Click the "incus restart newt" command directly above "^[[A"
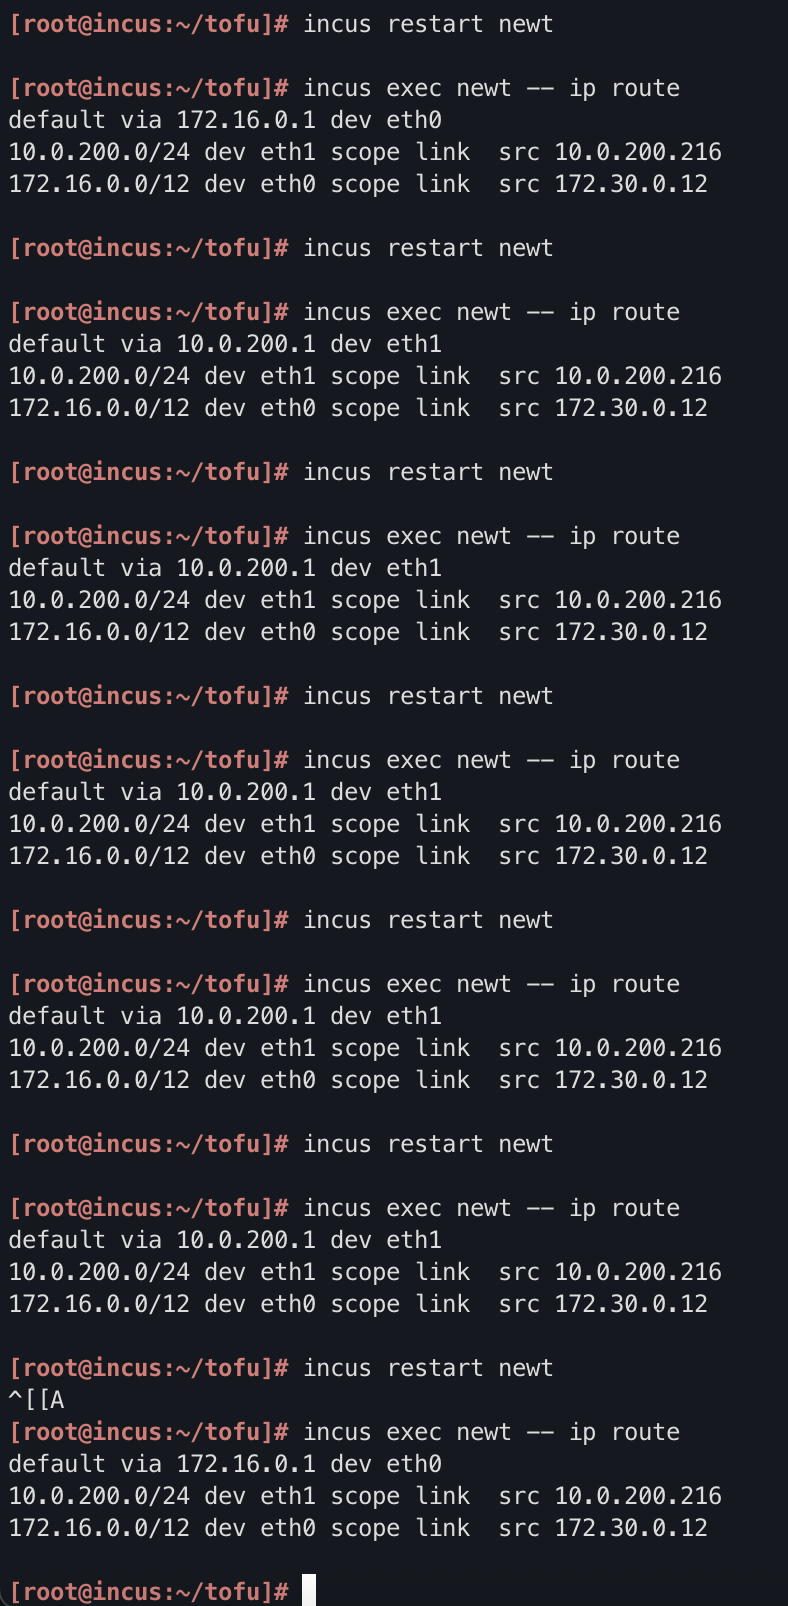 tap(427, 1368)
